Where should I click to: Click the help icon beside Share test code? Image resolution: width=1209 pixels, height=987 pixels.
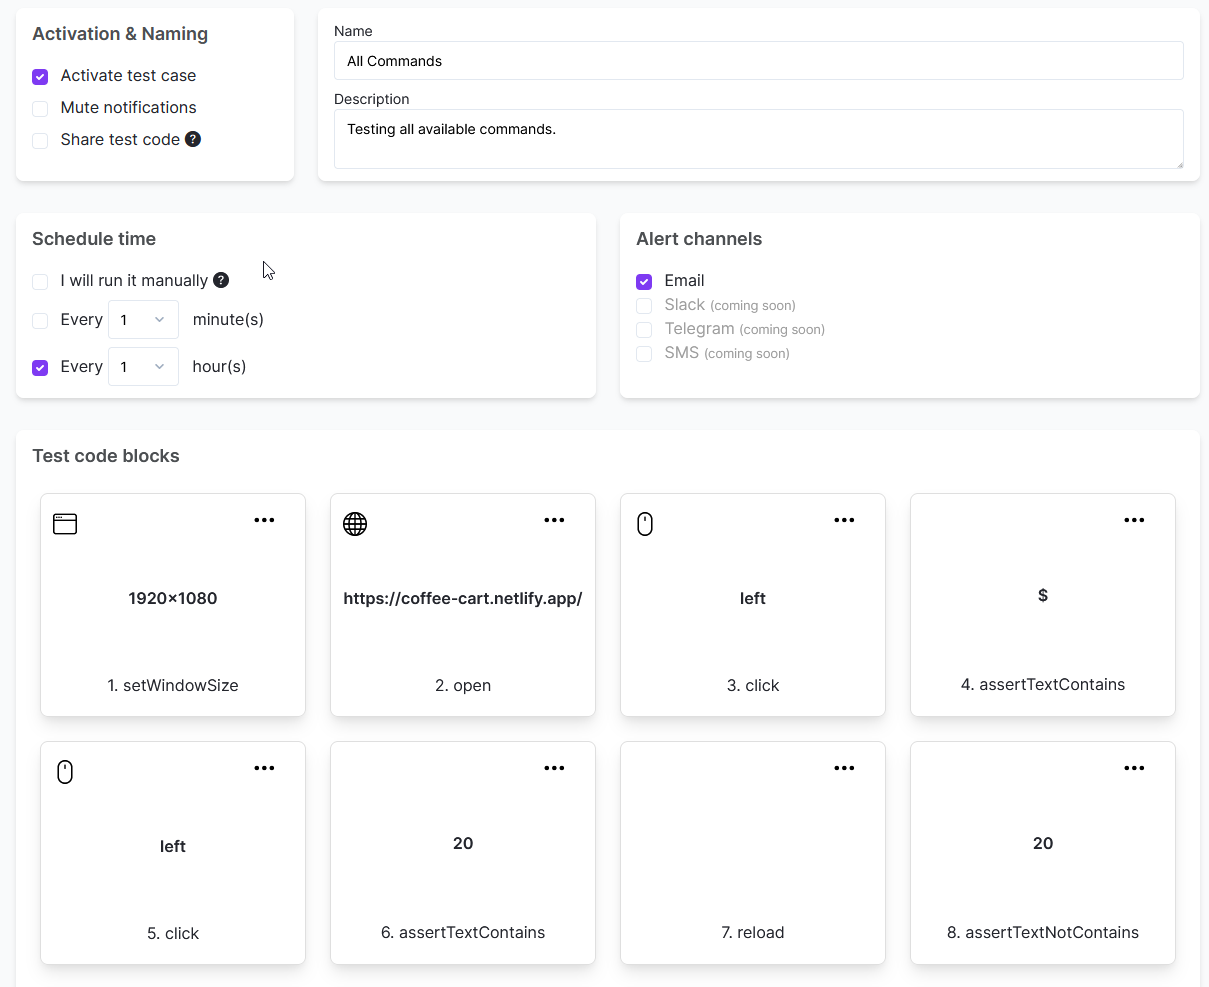191,140
